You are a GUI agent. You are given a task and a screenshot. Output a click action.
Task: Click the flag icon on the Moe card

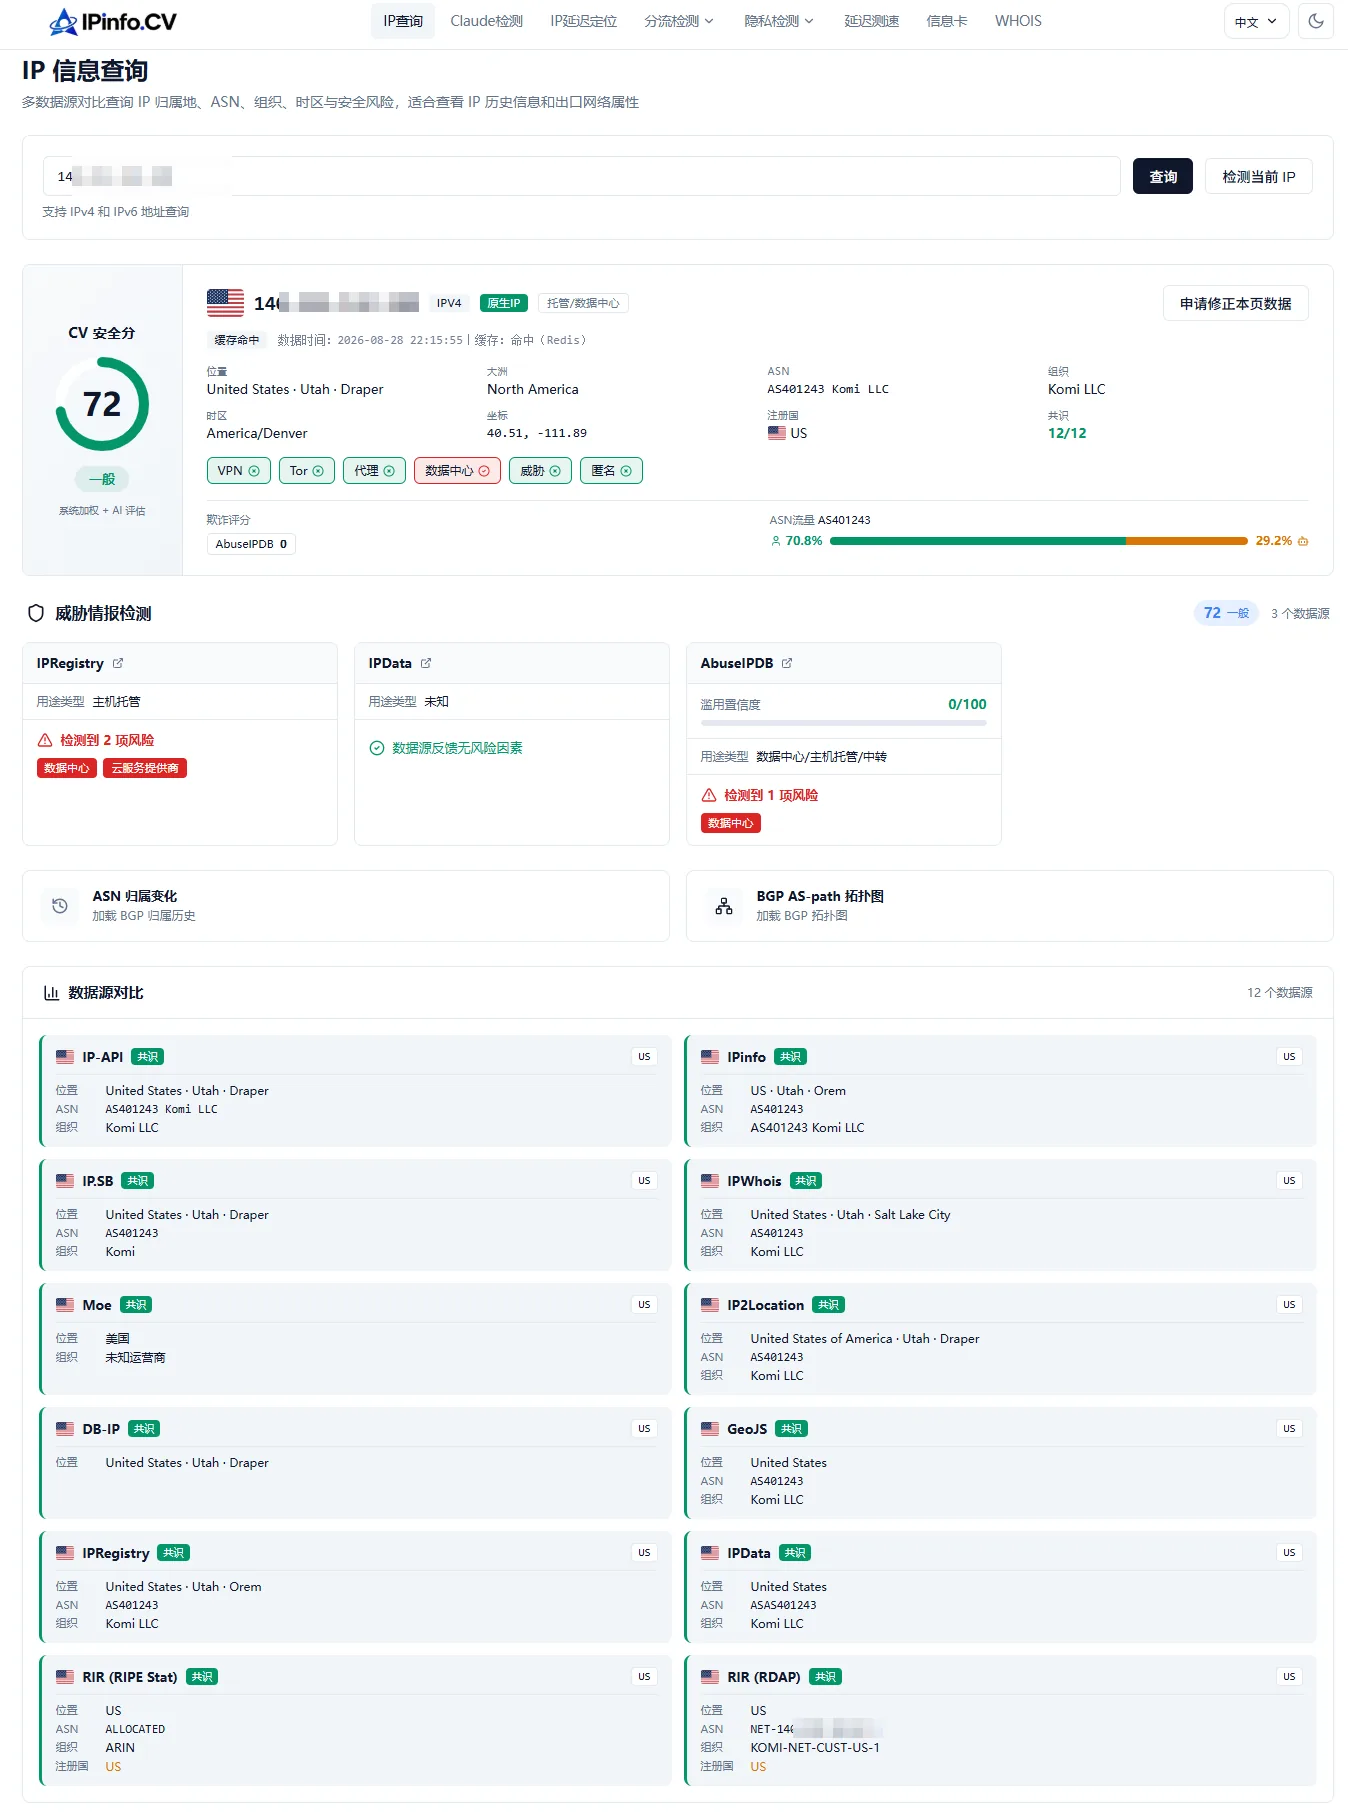(65, 1305)
